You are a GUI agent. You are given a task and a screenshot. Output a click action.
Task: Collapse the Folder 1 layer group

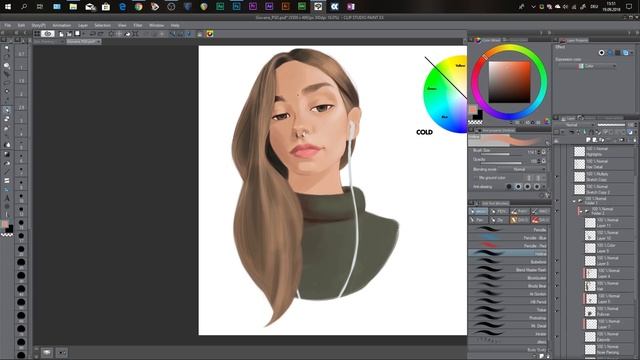tap(574, 201)
